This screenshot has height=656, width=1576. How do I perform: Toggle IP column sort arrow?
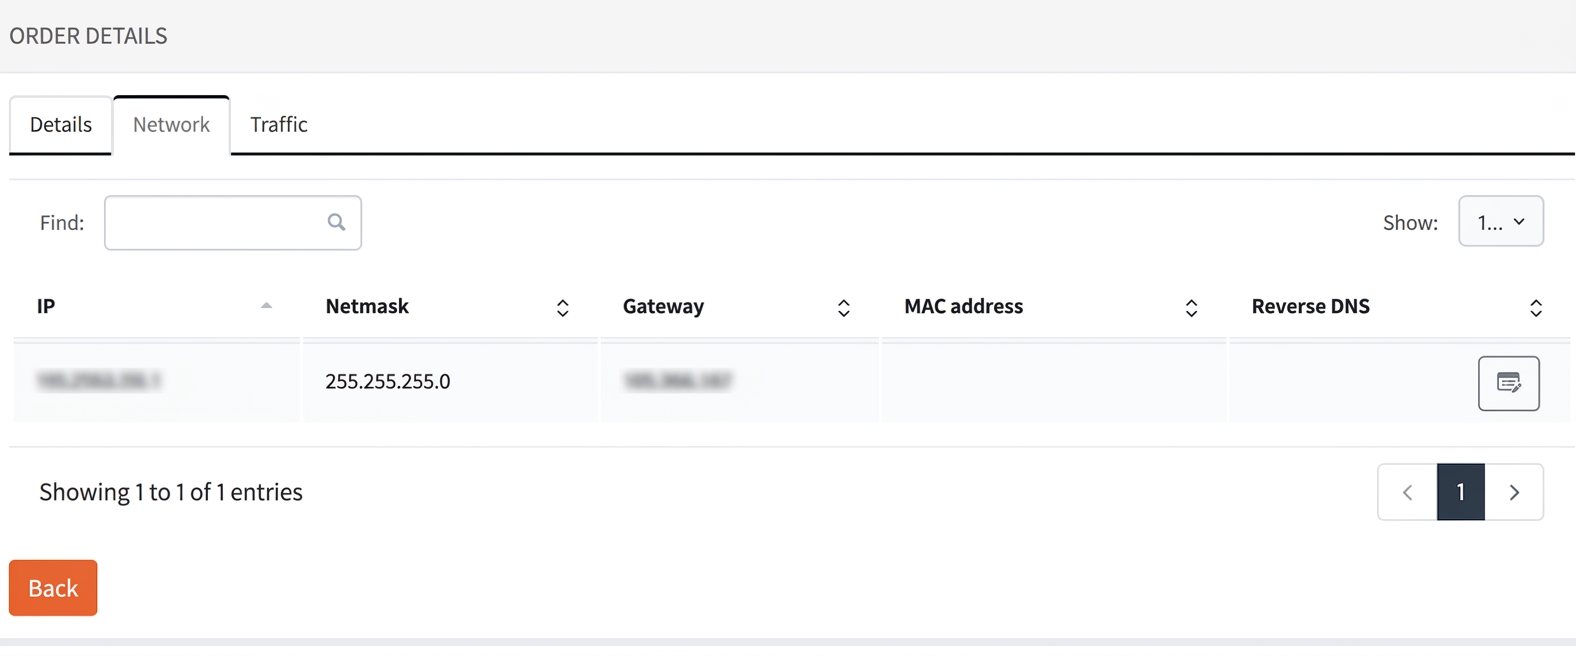coord(266,306)
